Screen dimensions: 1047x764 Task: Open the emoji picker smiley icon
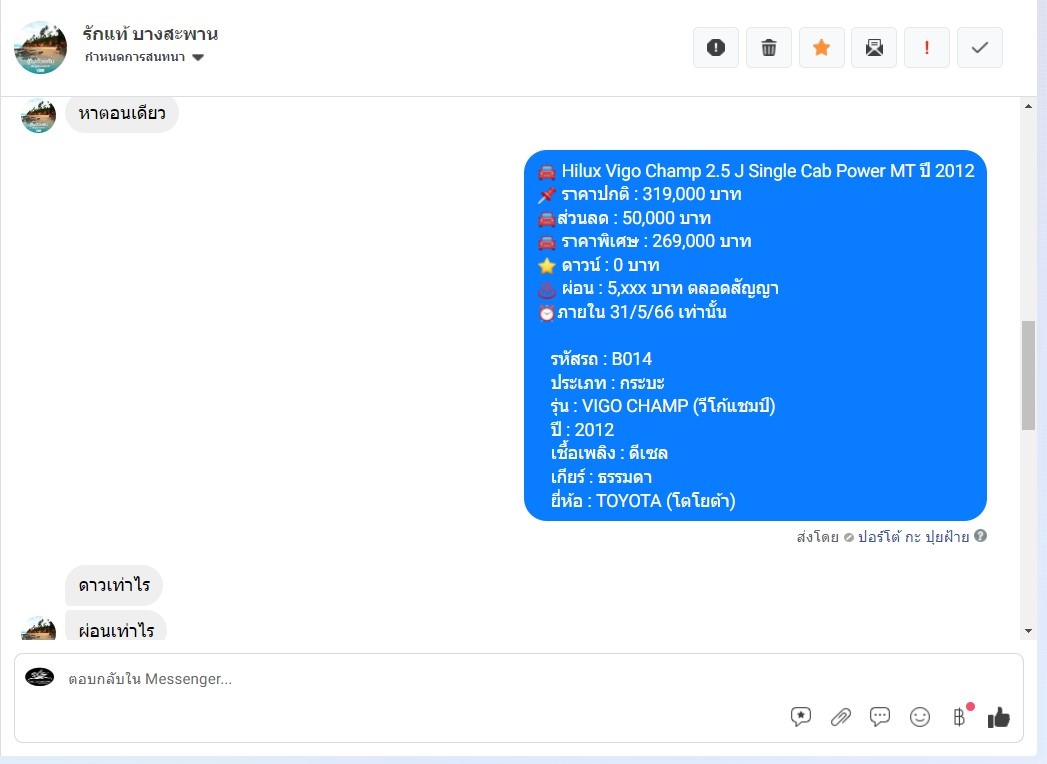coord(920,717)
